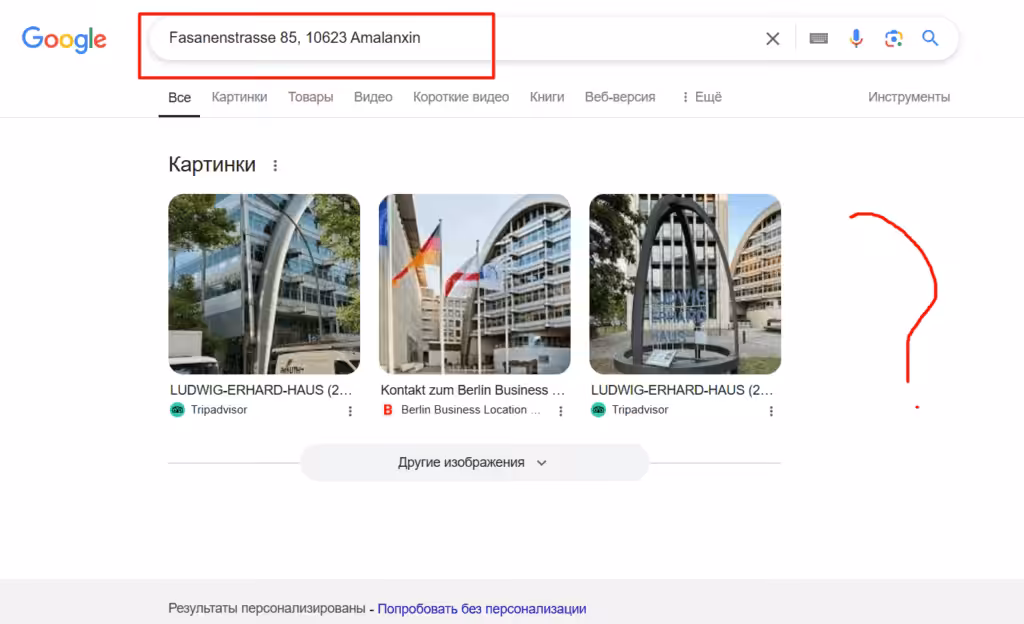Open three-dot menu beside Картинки heading
This screenshot has height=624, width=1024.
click(x=275, y=166)
